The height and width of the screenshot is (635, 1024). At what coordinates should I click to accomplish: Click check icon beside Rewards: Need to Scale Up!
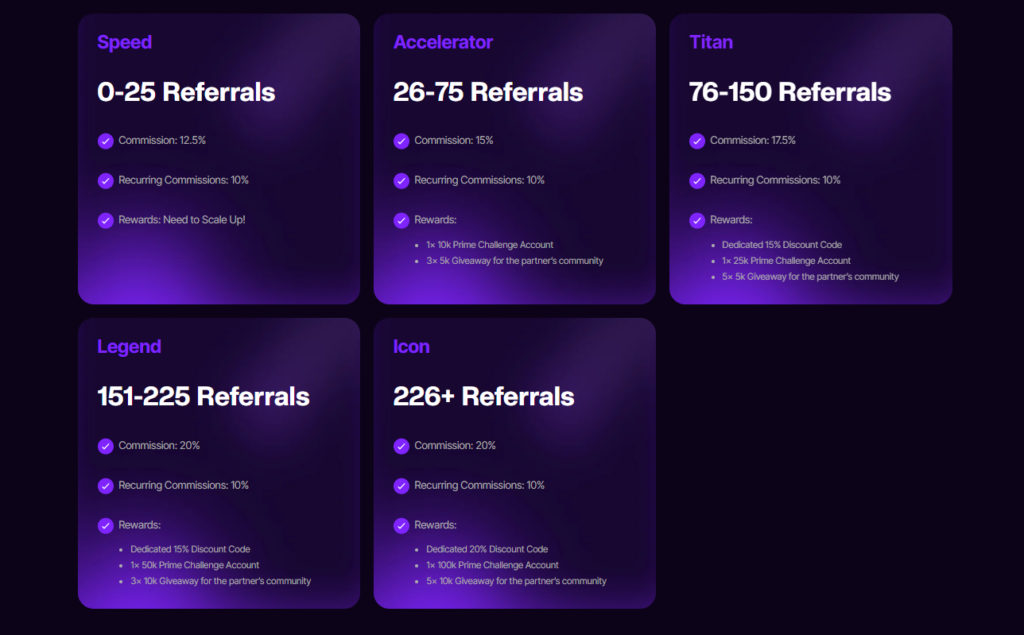pos(106,221)
